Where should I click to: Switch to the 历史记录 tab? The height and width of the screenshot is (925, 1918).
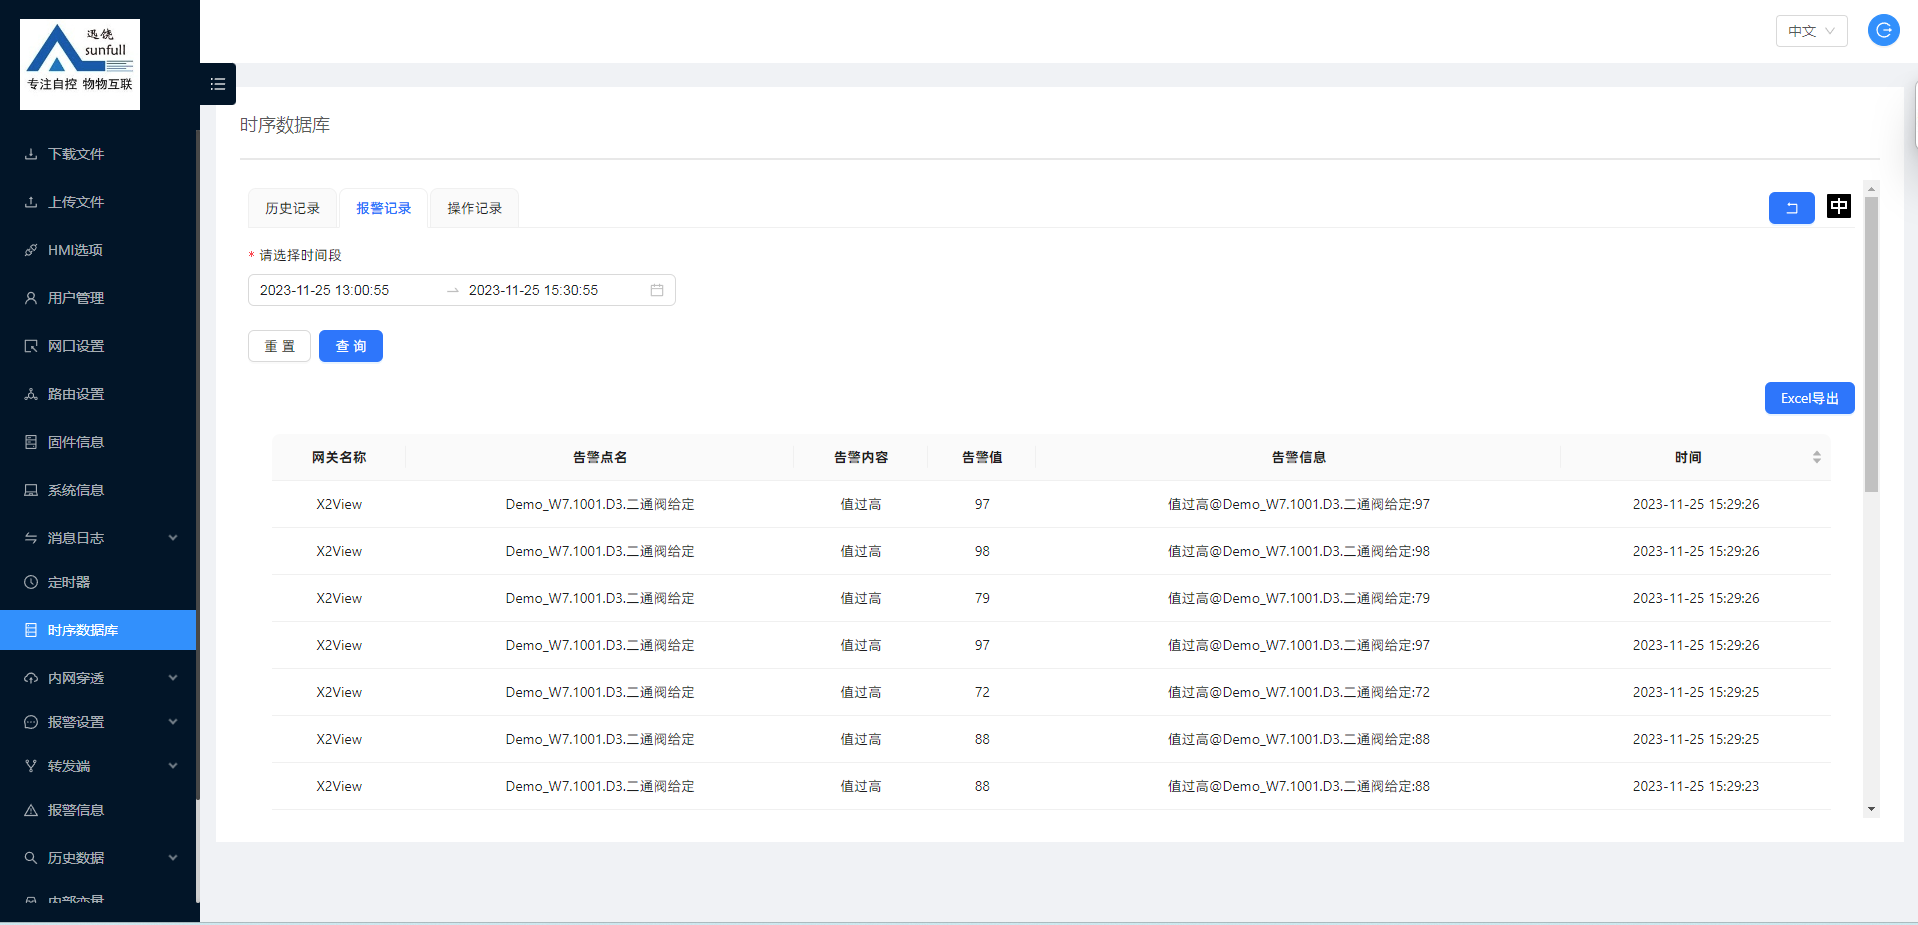(292, 208)
